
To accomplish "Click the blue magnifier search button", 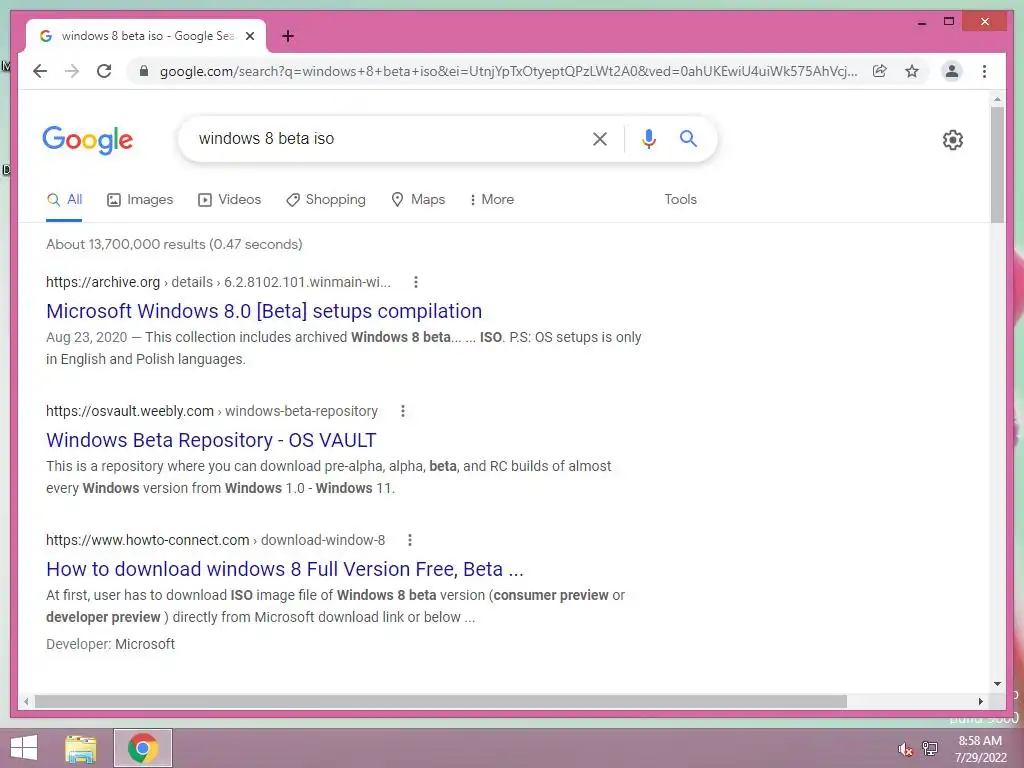I will [x=688, y=138].
